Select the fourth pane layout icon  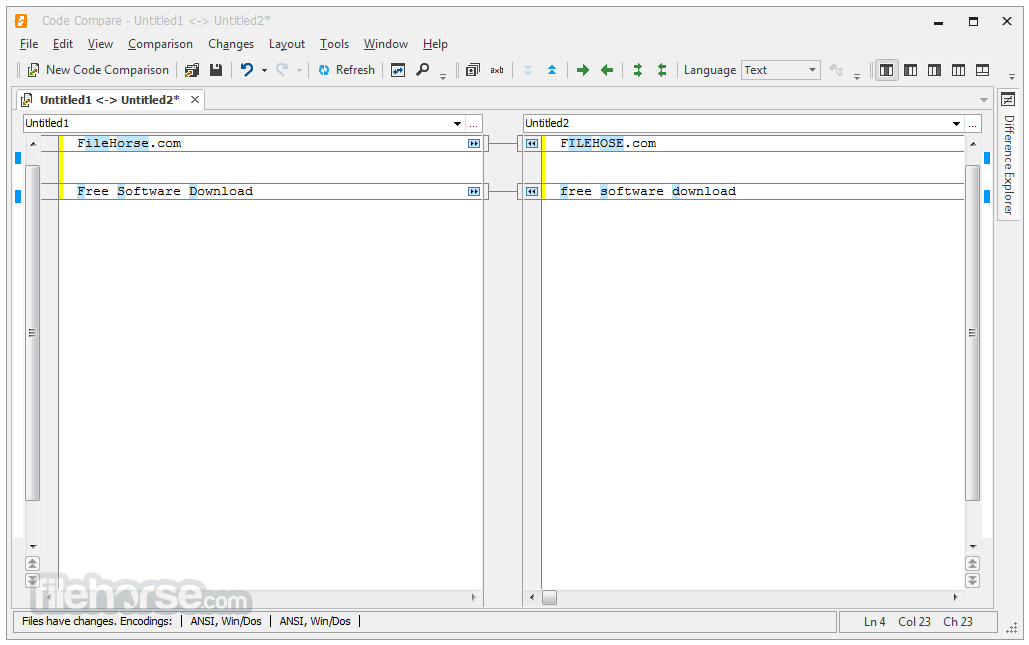coord(958,70)
